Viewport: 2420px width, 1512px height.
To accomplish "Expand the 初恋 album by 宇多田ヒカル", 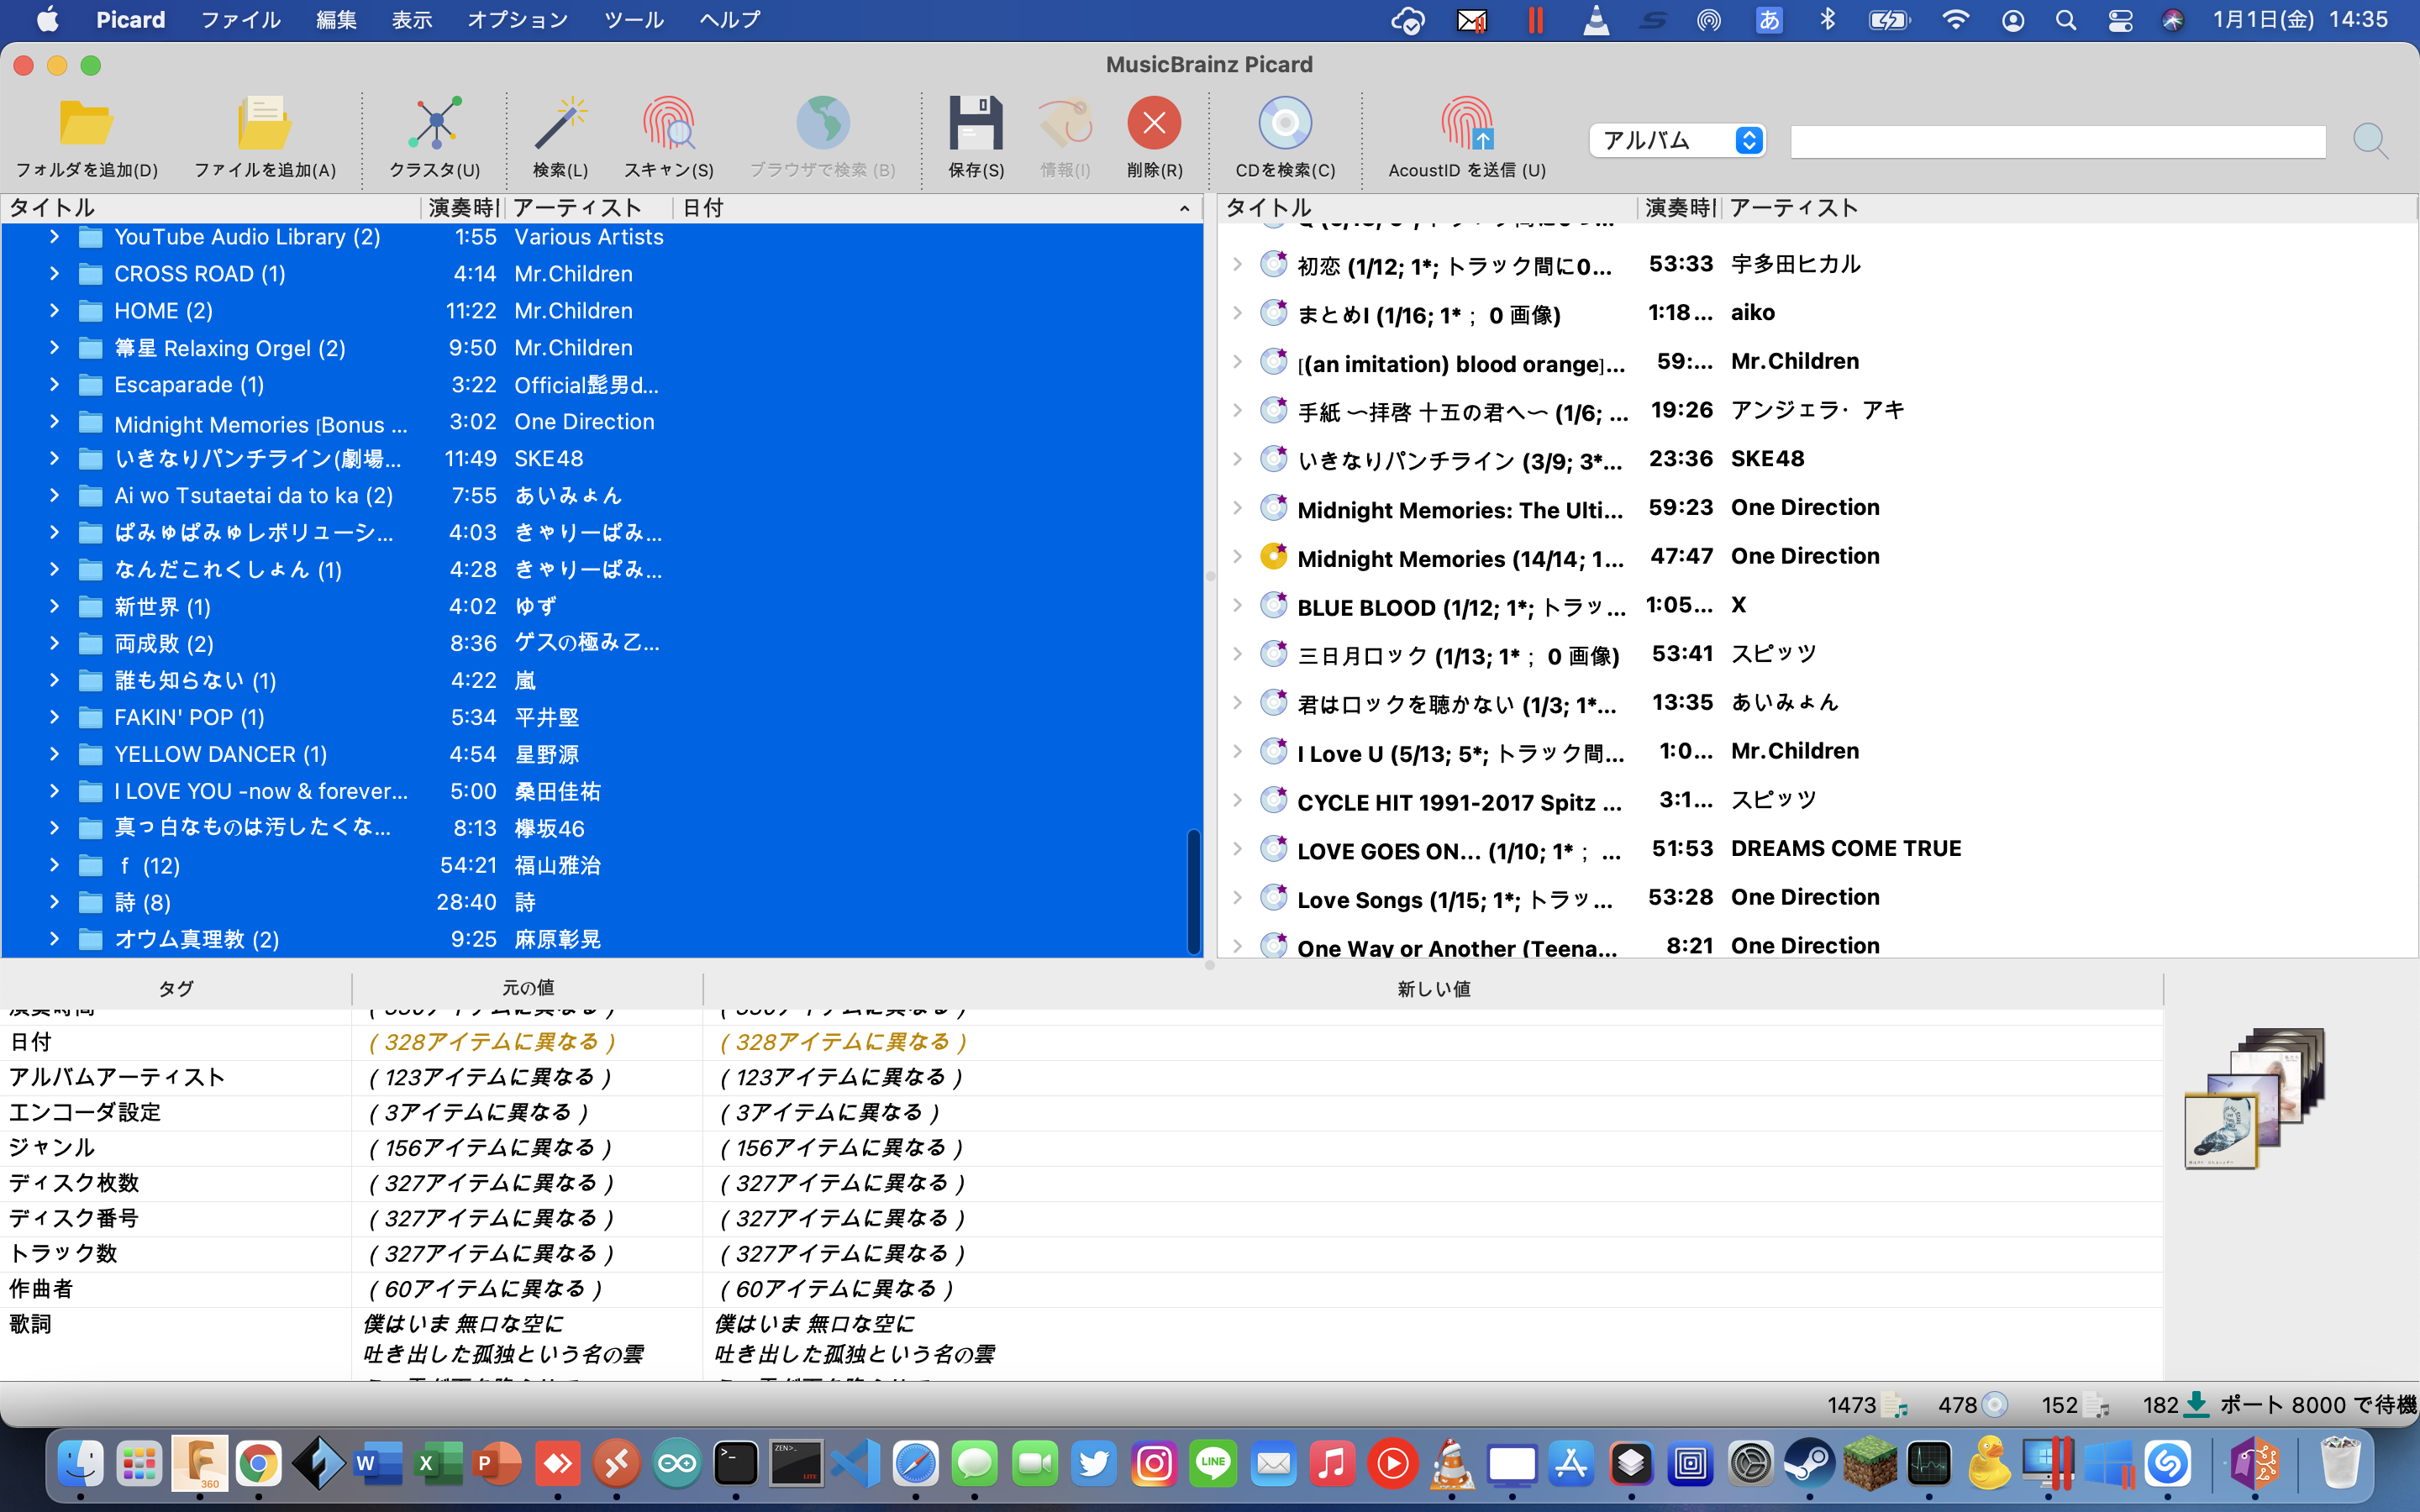I will [x=1237, y=264].
